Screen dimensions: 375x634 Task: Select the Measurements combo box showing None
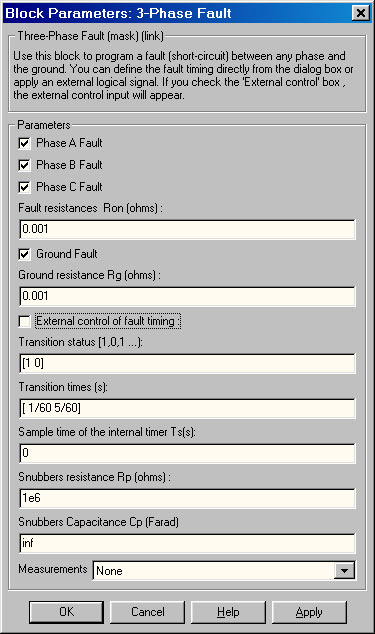coord(224,571)
